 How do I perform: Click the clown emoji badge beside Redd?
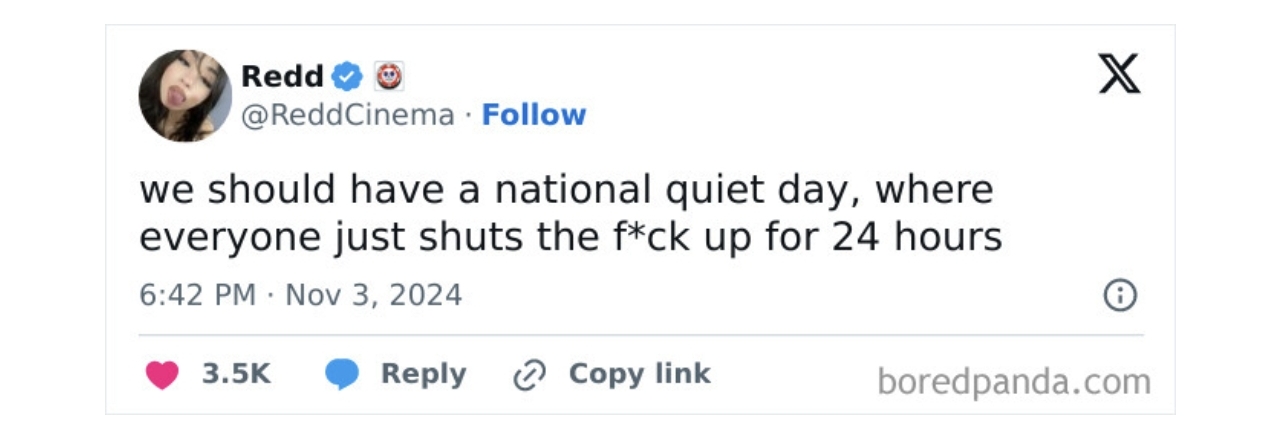[388, 76]
